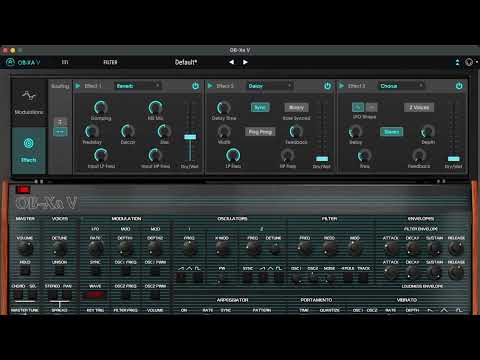Go to the next preset arrow

click(x=245, y=62)
